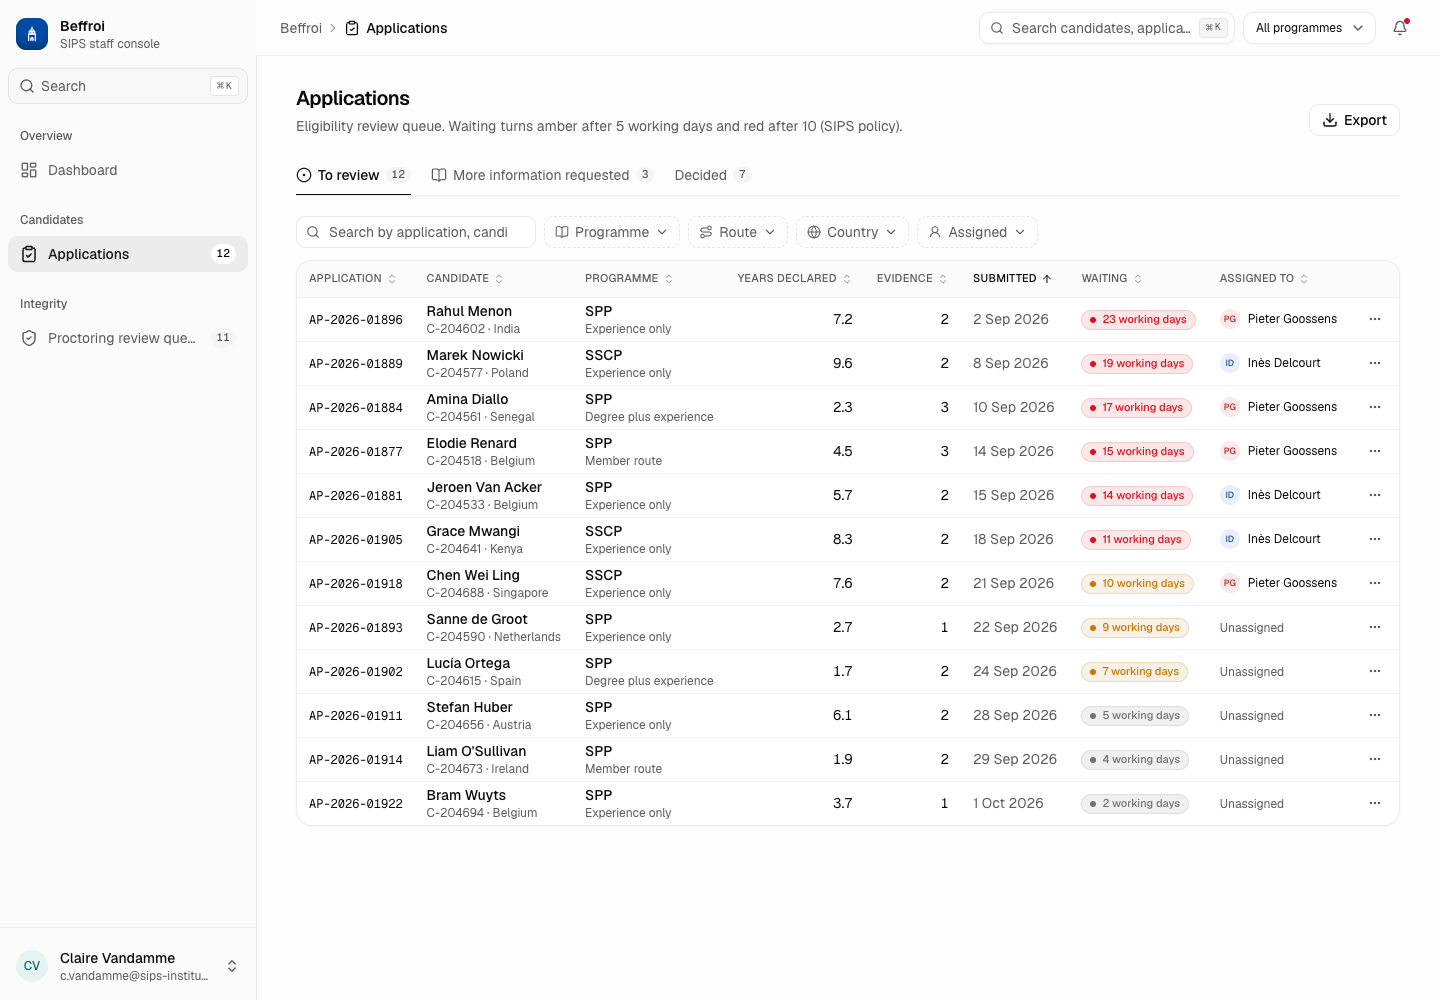
Task: Open the notifications bell
Action: click(1400, 28)
